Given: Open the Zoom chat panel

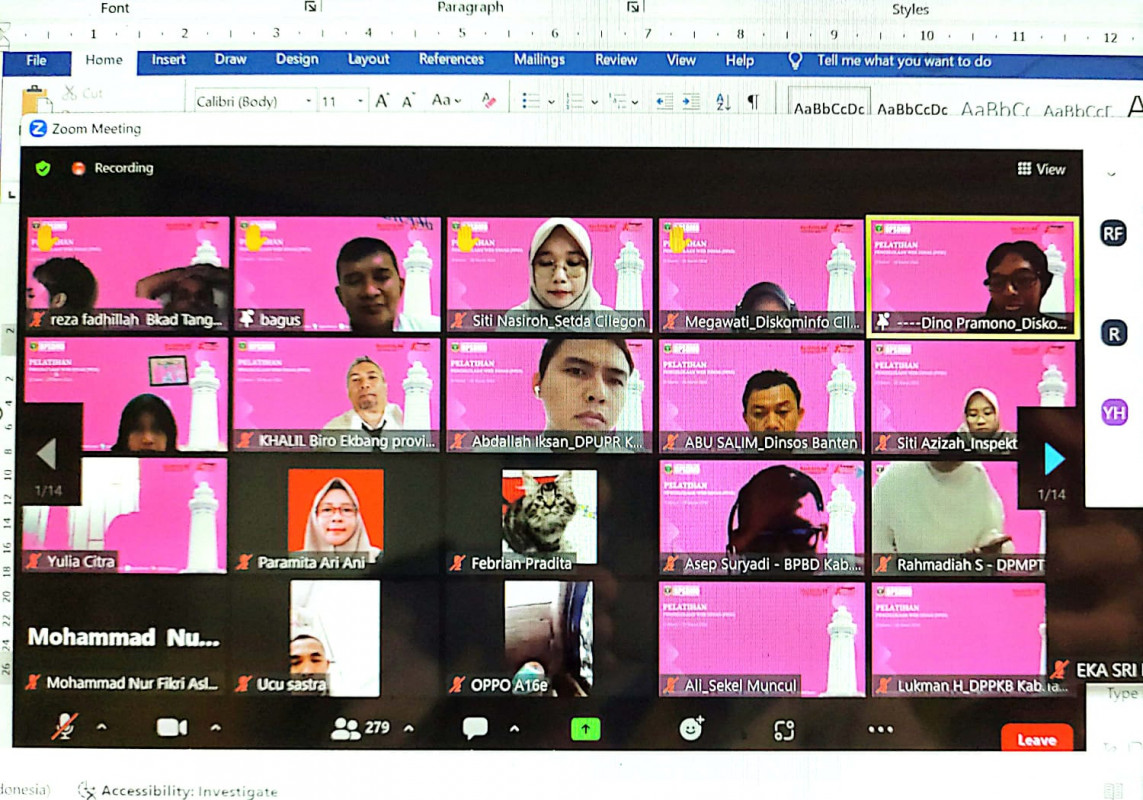Looking at the screenshot, I should point(475,728).
